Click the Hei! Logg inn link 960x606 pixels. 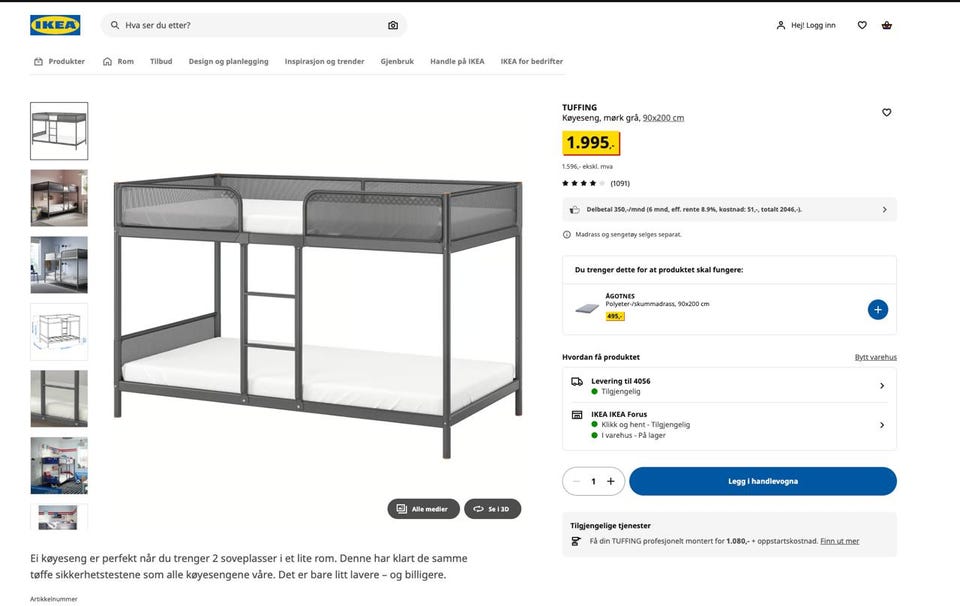tap(806, 25)
